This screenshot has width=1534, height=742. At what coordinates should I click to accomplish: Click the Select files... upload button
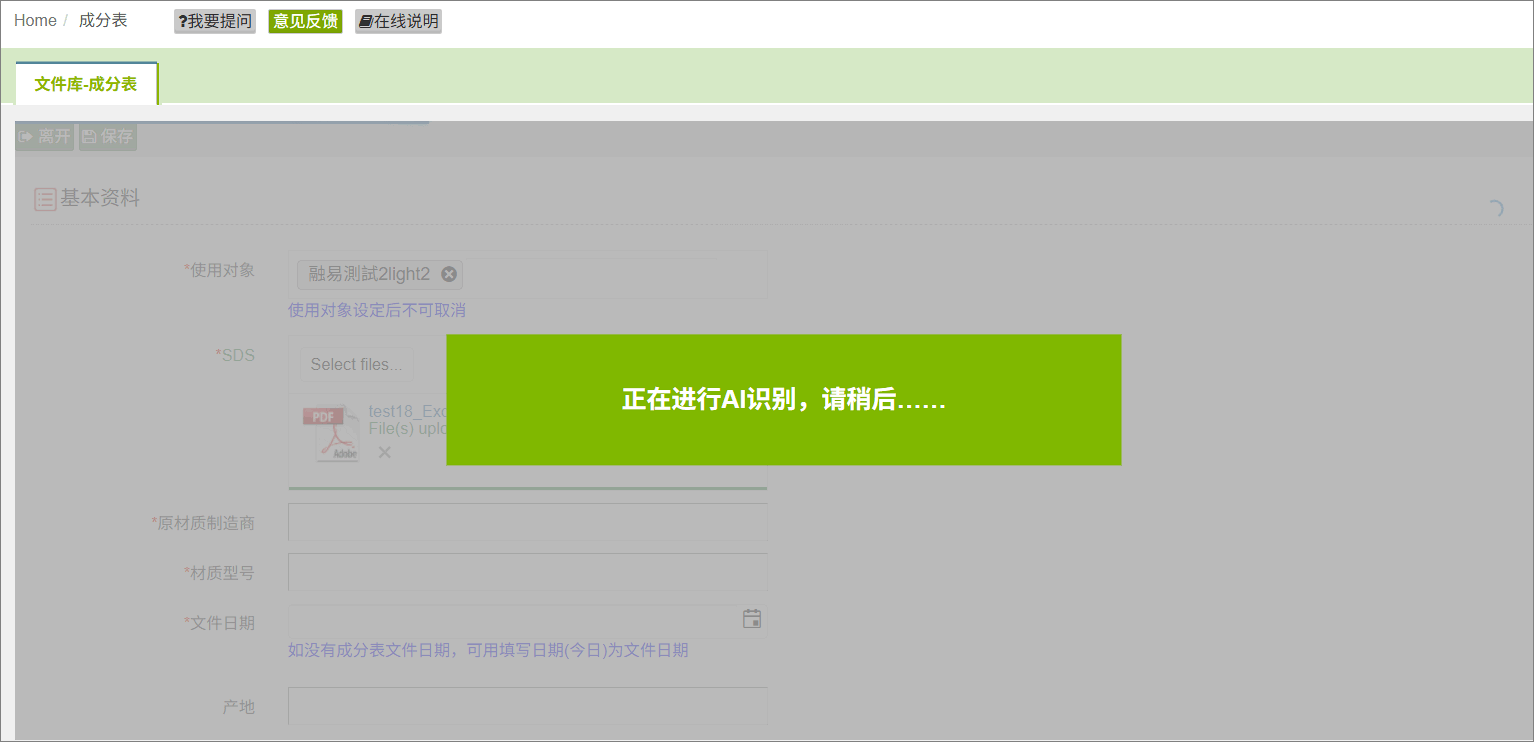(356, 364)
